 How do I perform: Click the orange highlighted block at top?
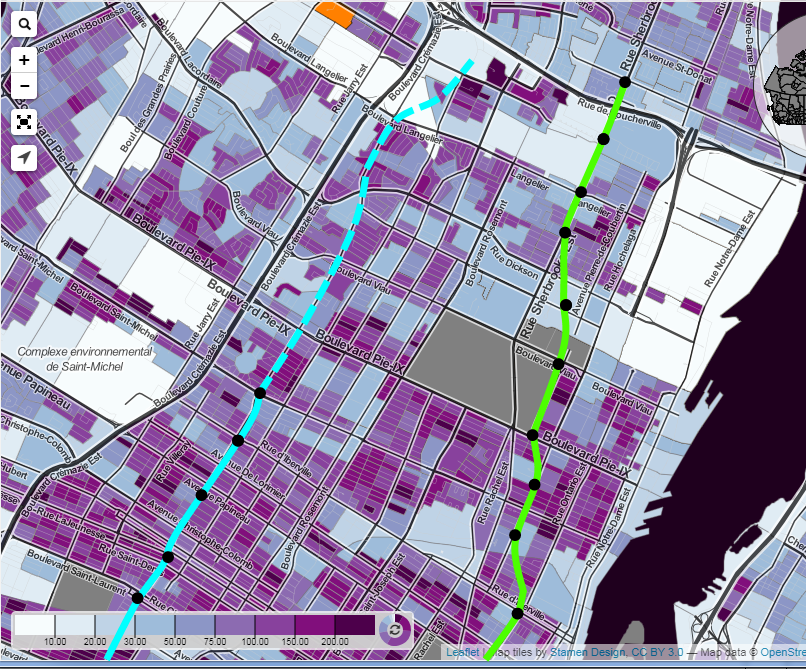pos(334,12)
